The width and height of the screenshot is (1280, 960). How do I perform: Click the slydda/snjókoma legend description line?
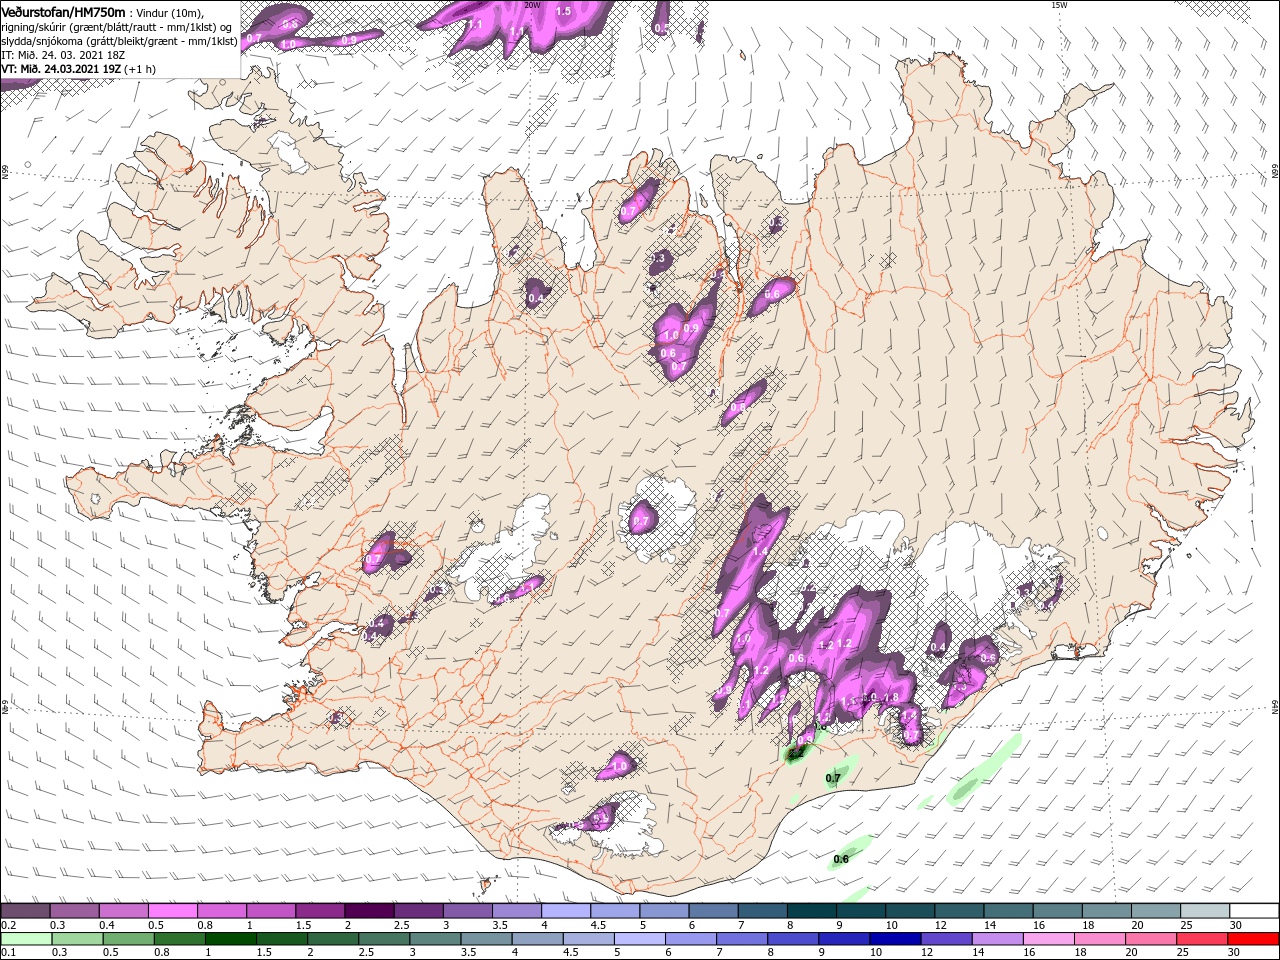pos(119,40)
